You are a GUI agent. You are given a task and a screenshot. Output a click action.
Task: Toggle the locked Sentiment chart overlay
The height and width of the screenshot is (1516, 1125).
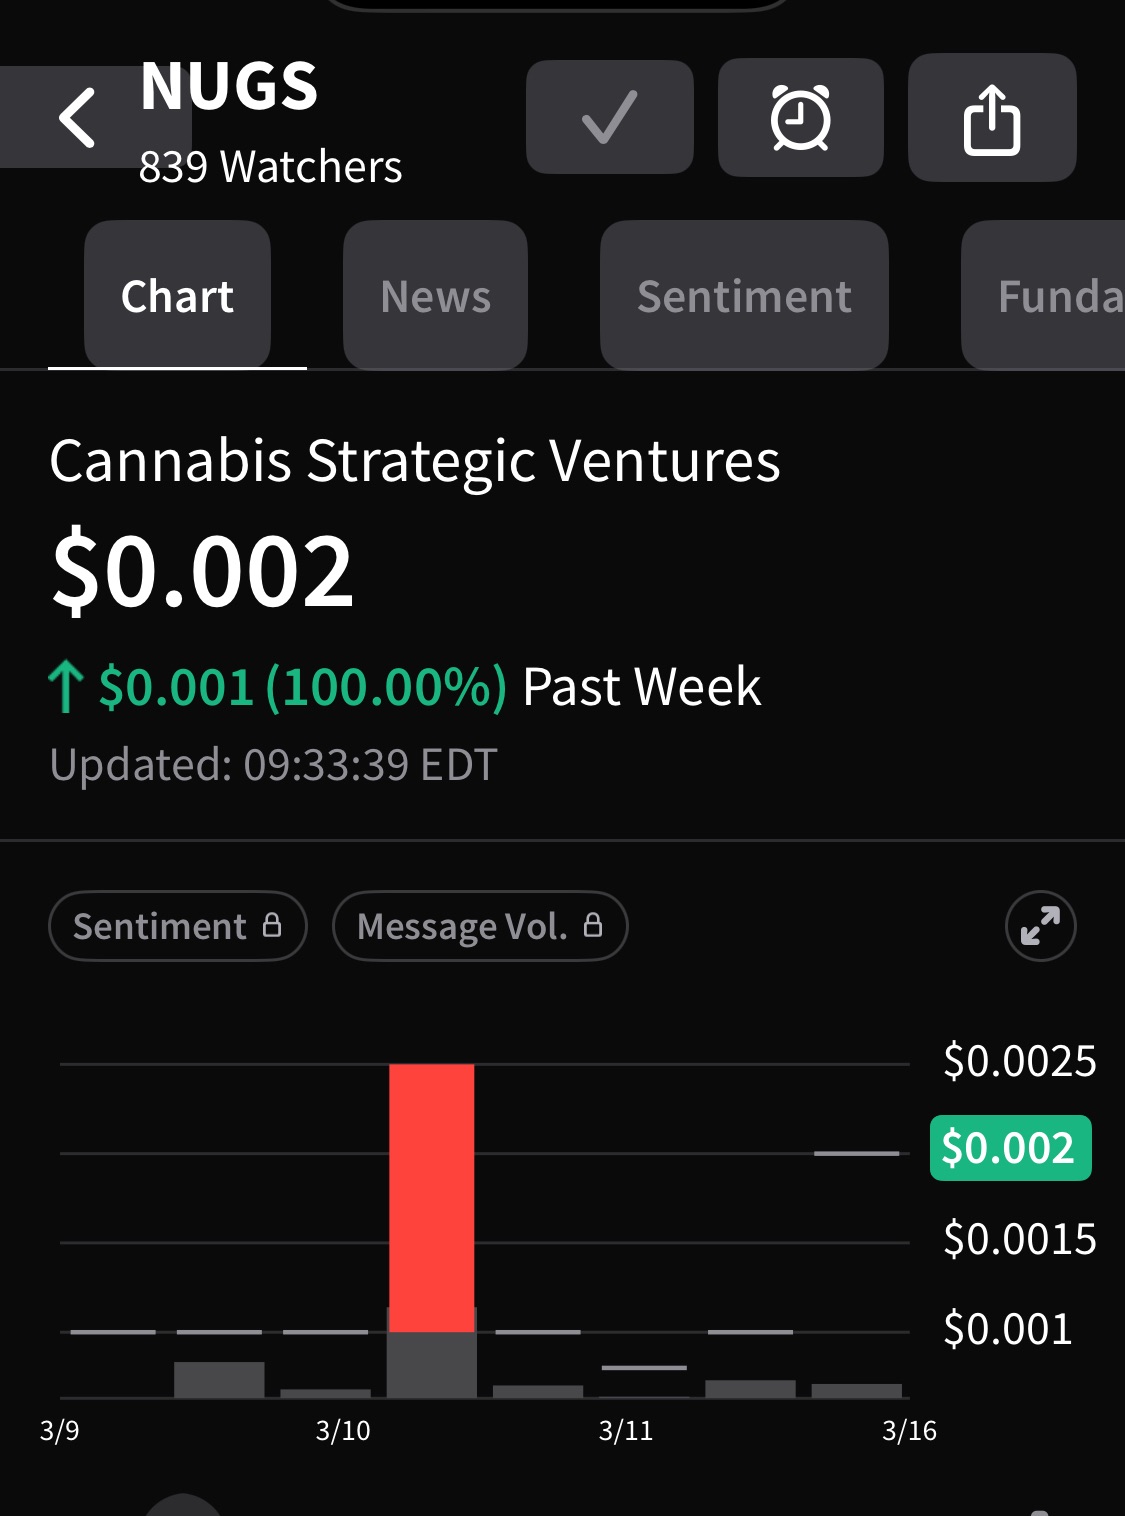point(177,926)
